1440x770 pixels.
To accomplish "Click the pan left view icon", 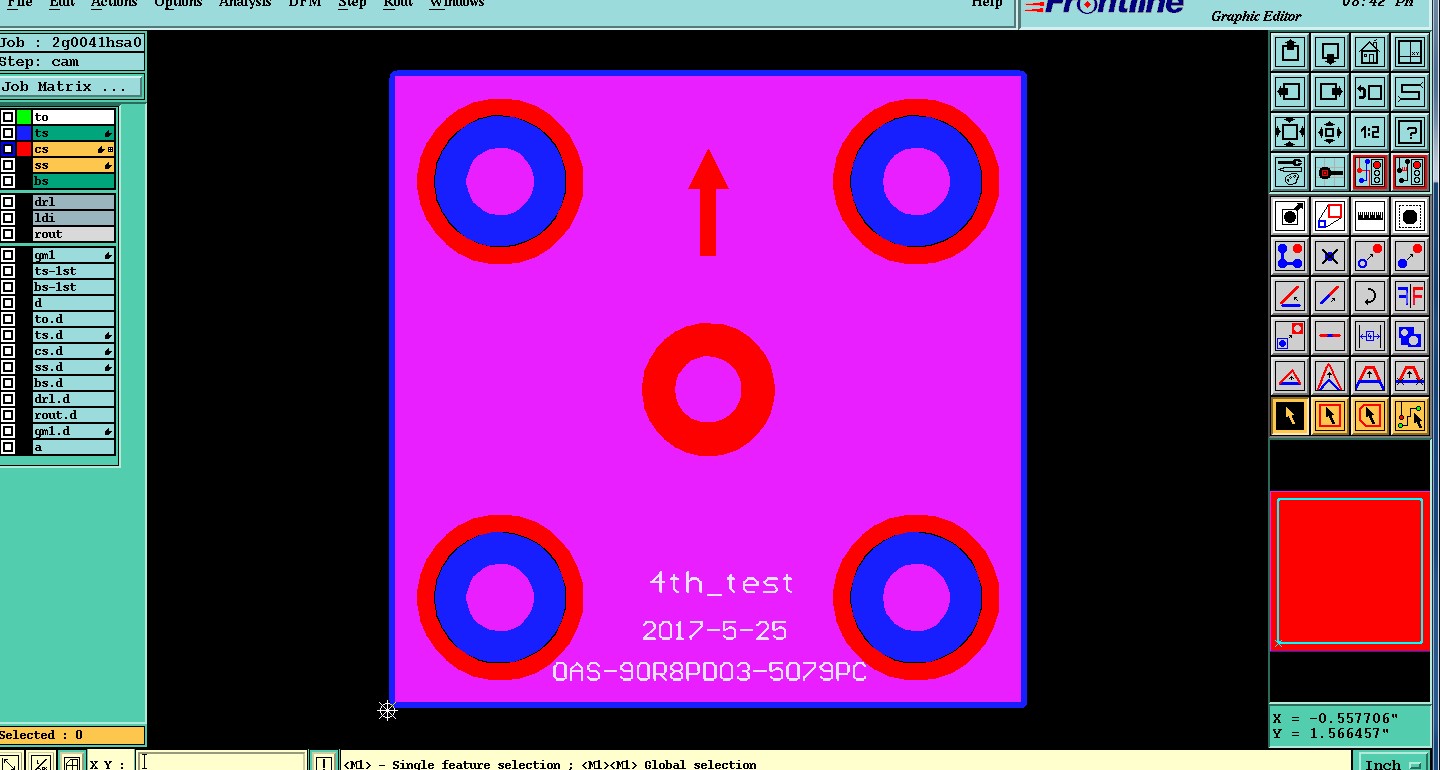I will 1290,92.
